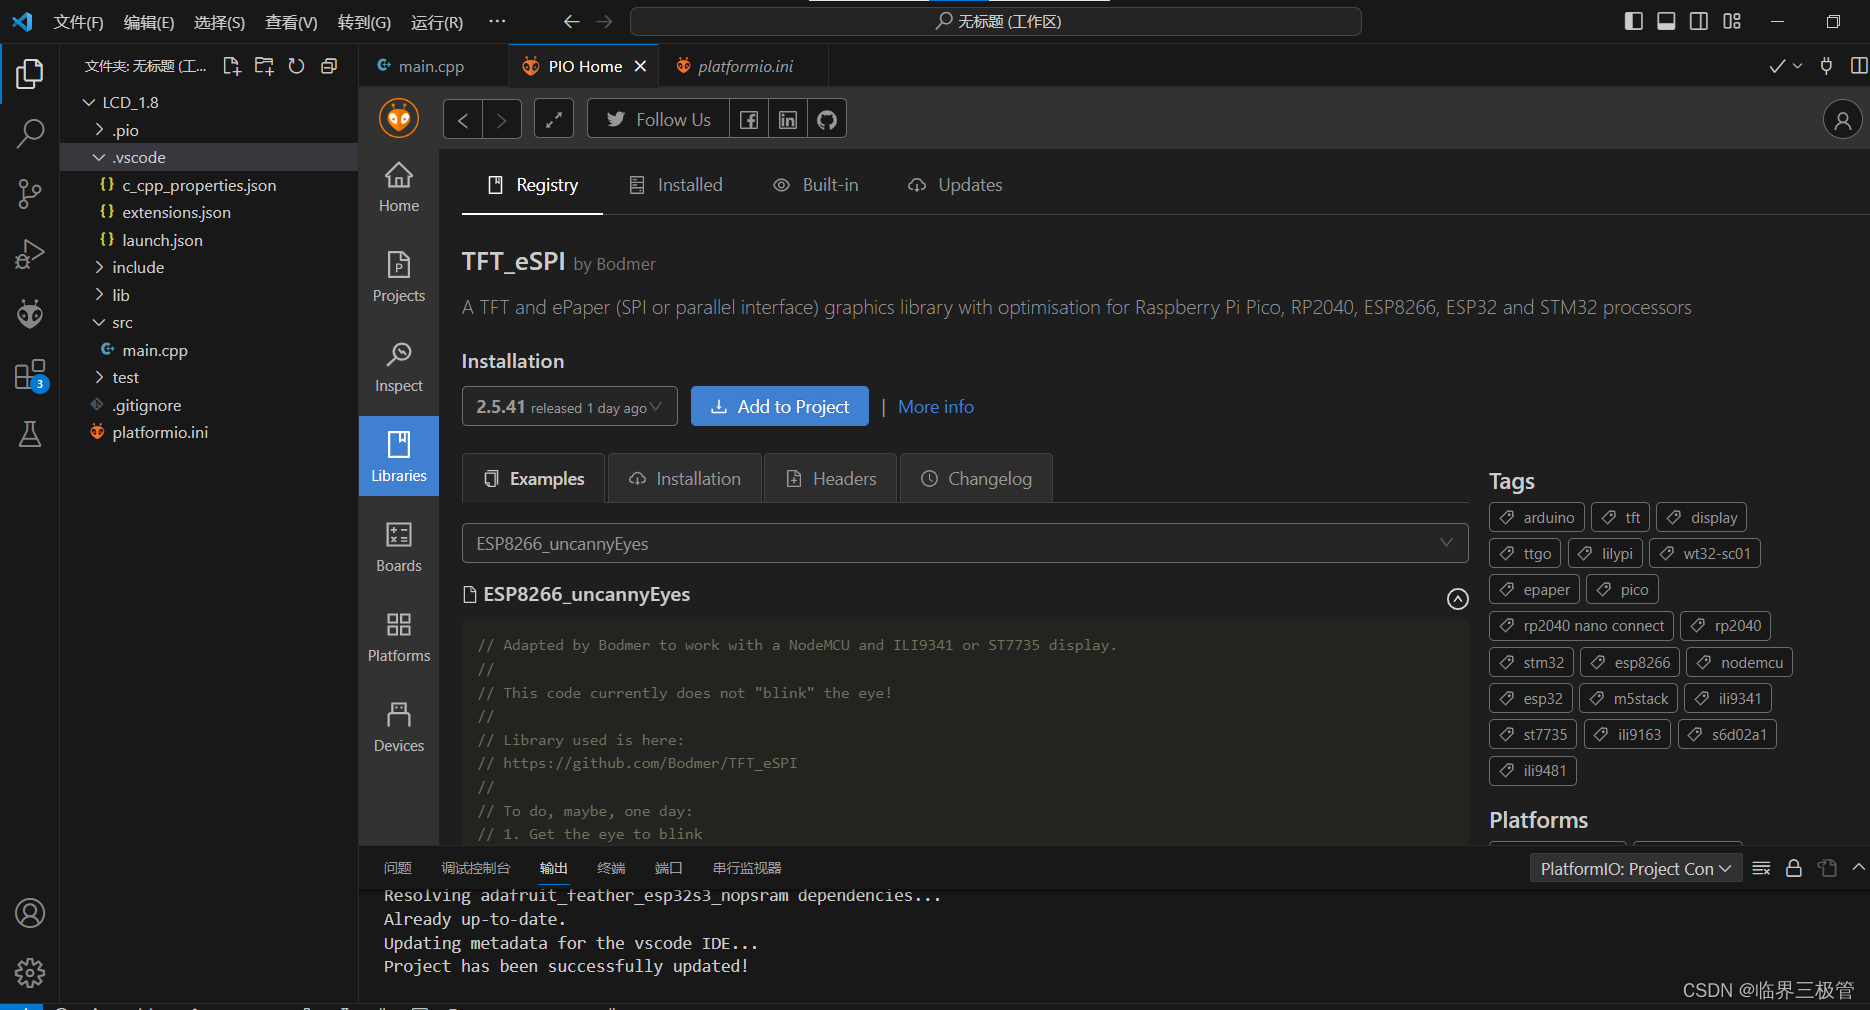Open PIO Boards section
This screenshot has height=1010, width=1870.
tap(399, 547)
